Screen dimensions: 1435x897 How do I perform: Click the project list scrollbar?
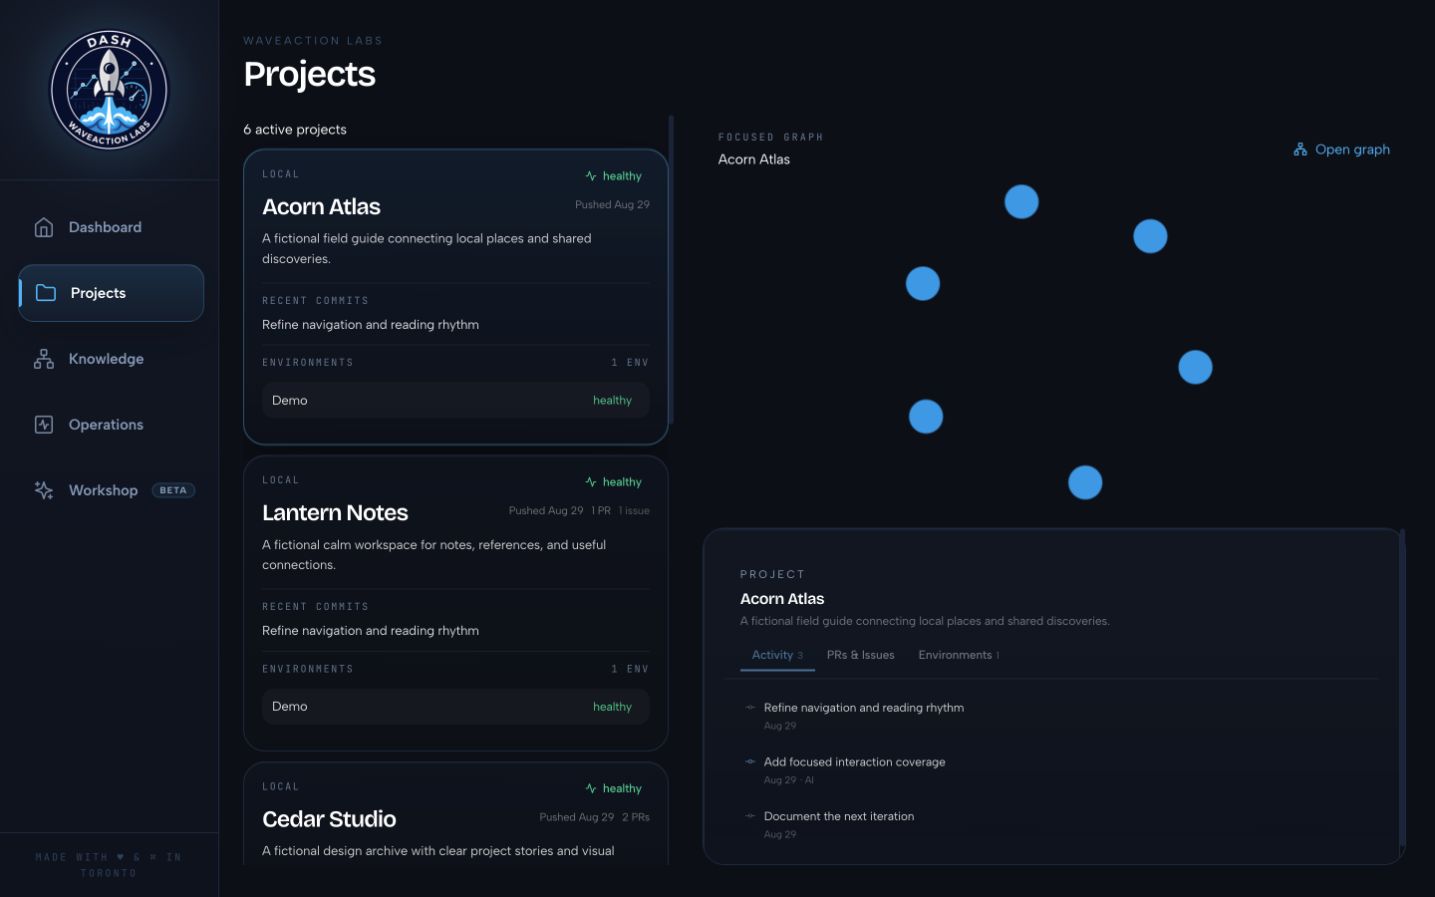click(671, 270)
